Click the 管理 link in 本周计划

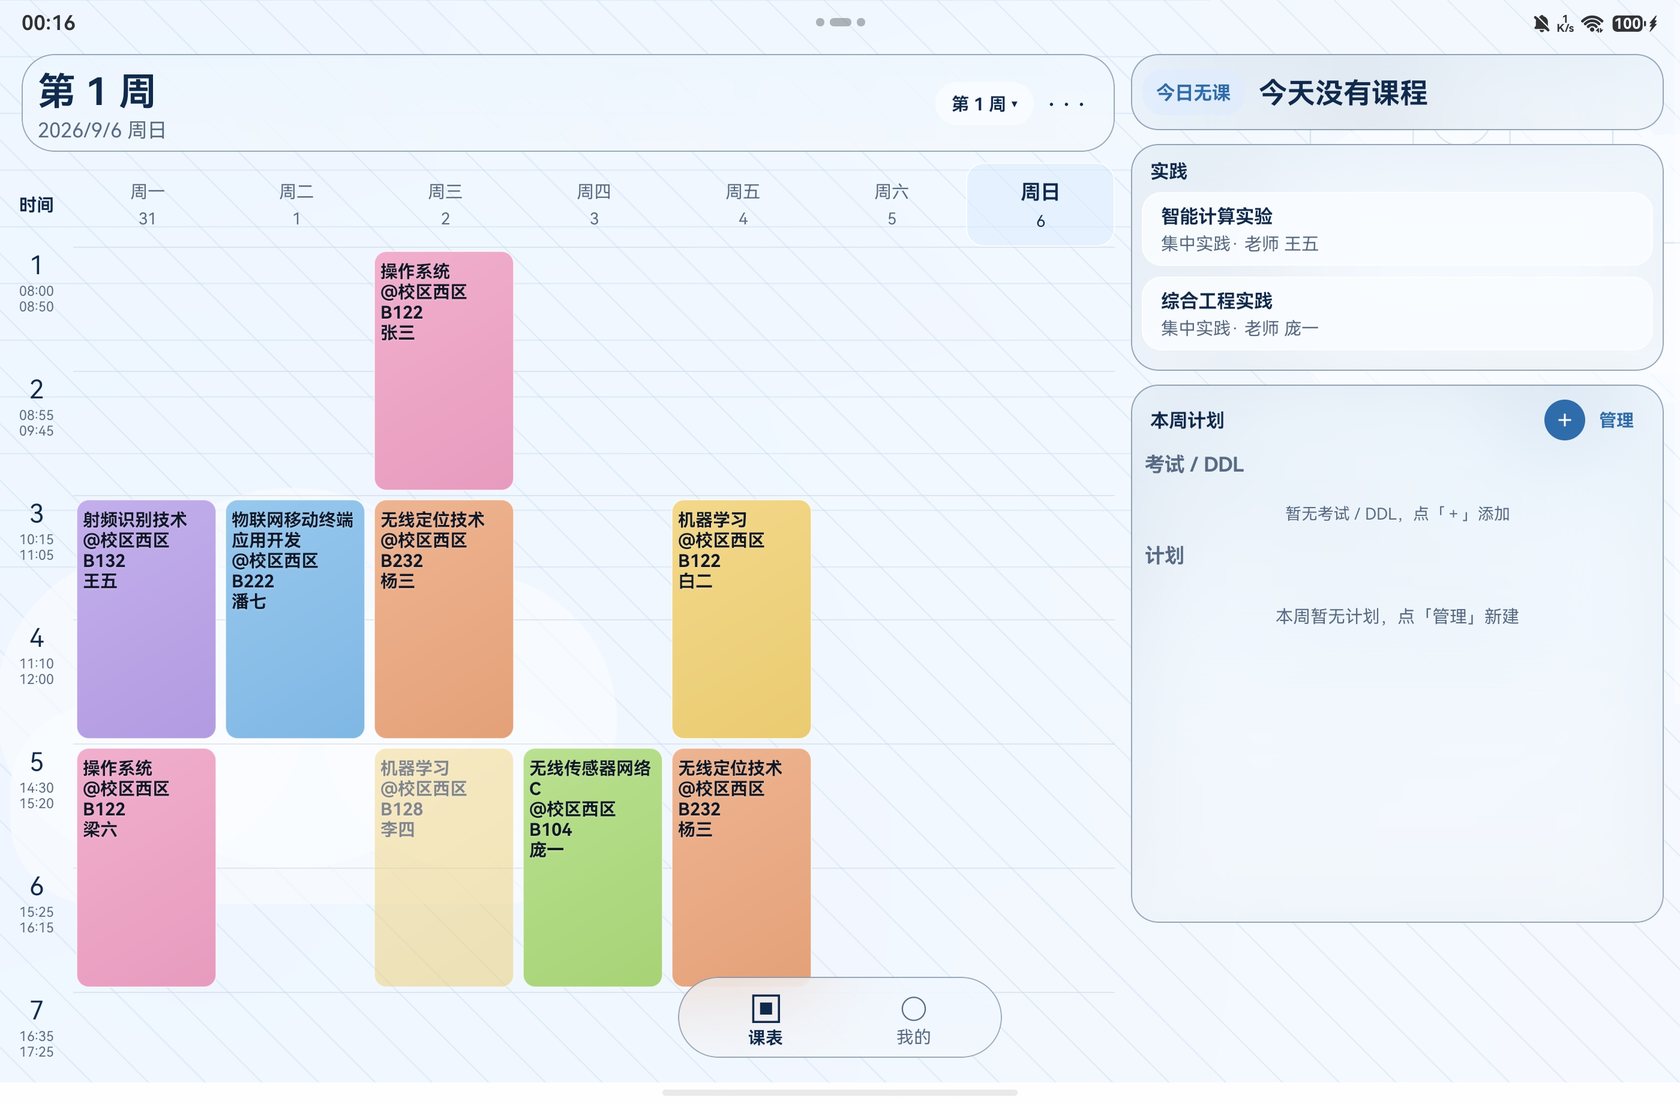(1616, 420)
